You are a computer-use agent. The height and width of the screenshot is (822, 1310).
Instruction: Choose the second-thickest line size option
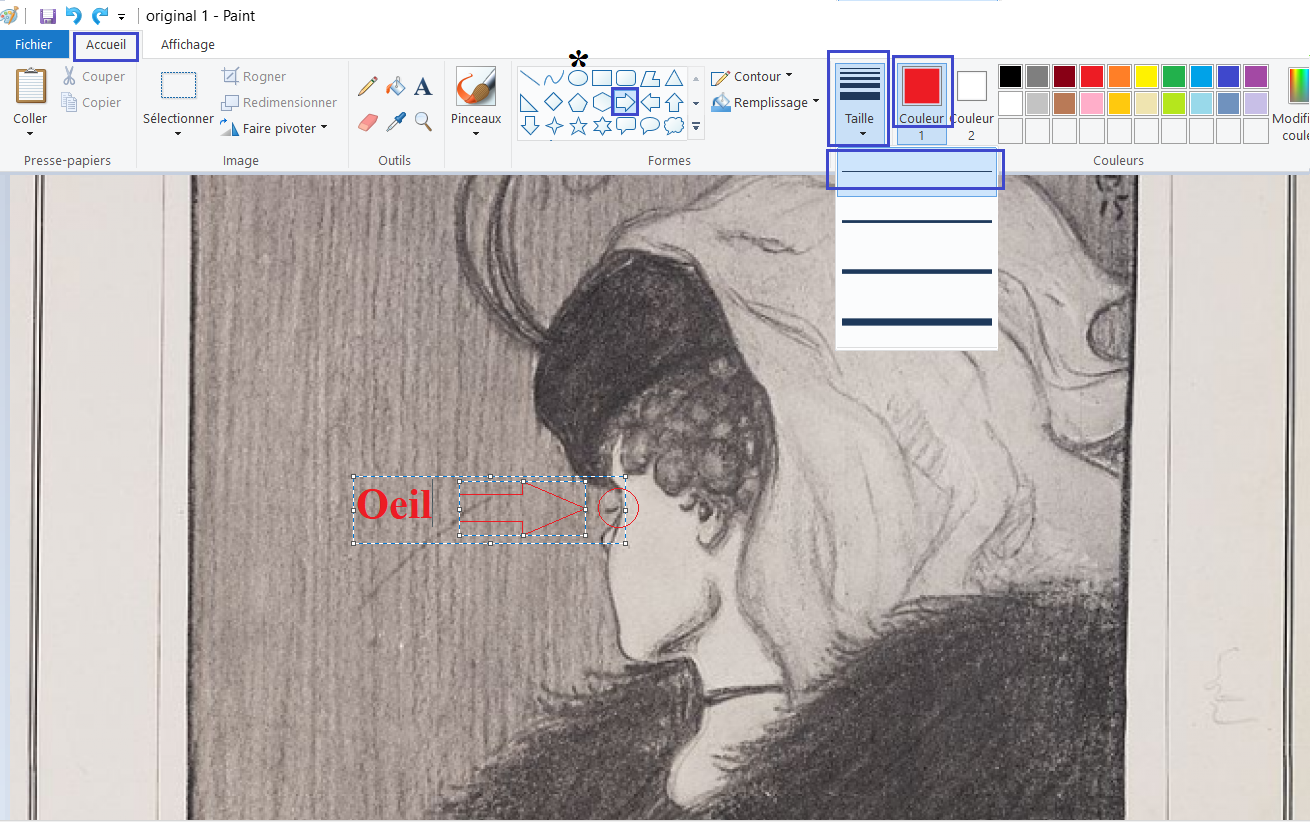pyautogui.click(x=917, y=271)
